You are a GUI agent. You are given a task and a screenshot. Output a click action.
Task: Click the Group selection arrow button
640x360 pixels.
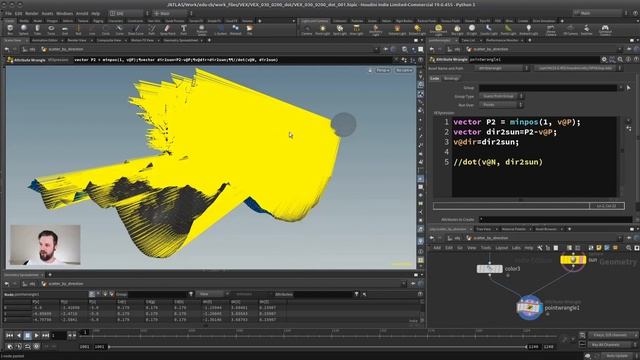tap(629, 88)
